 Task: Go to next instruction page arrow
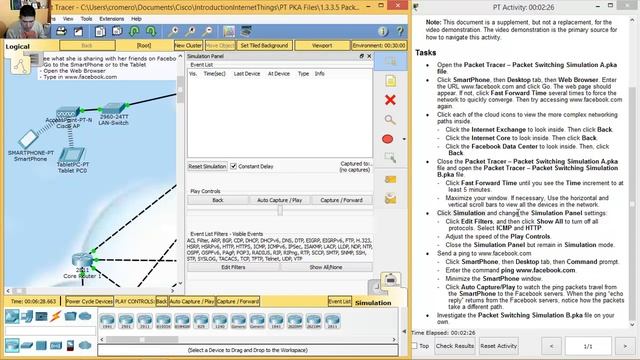(625, 346)
